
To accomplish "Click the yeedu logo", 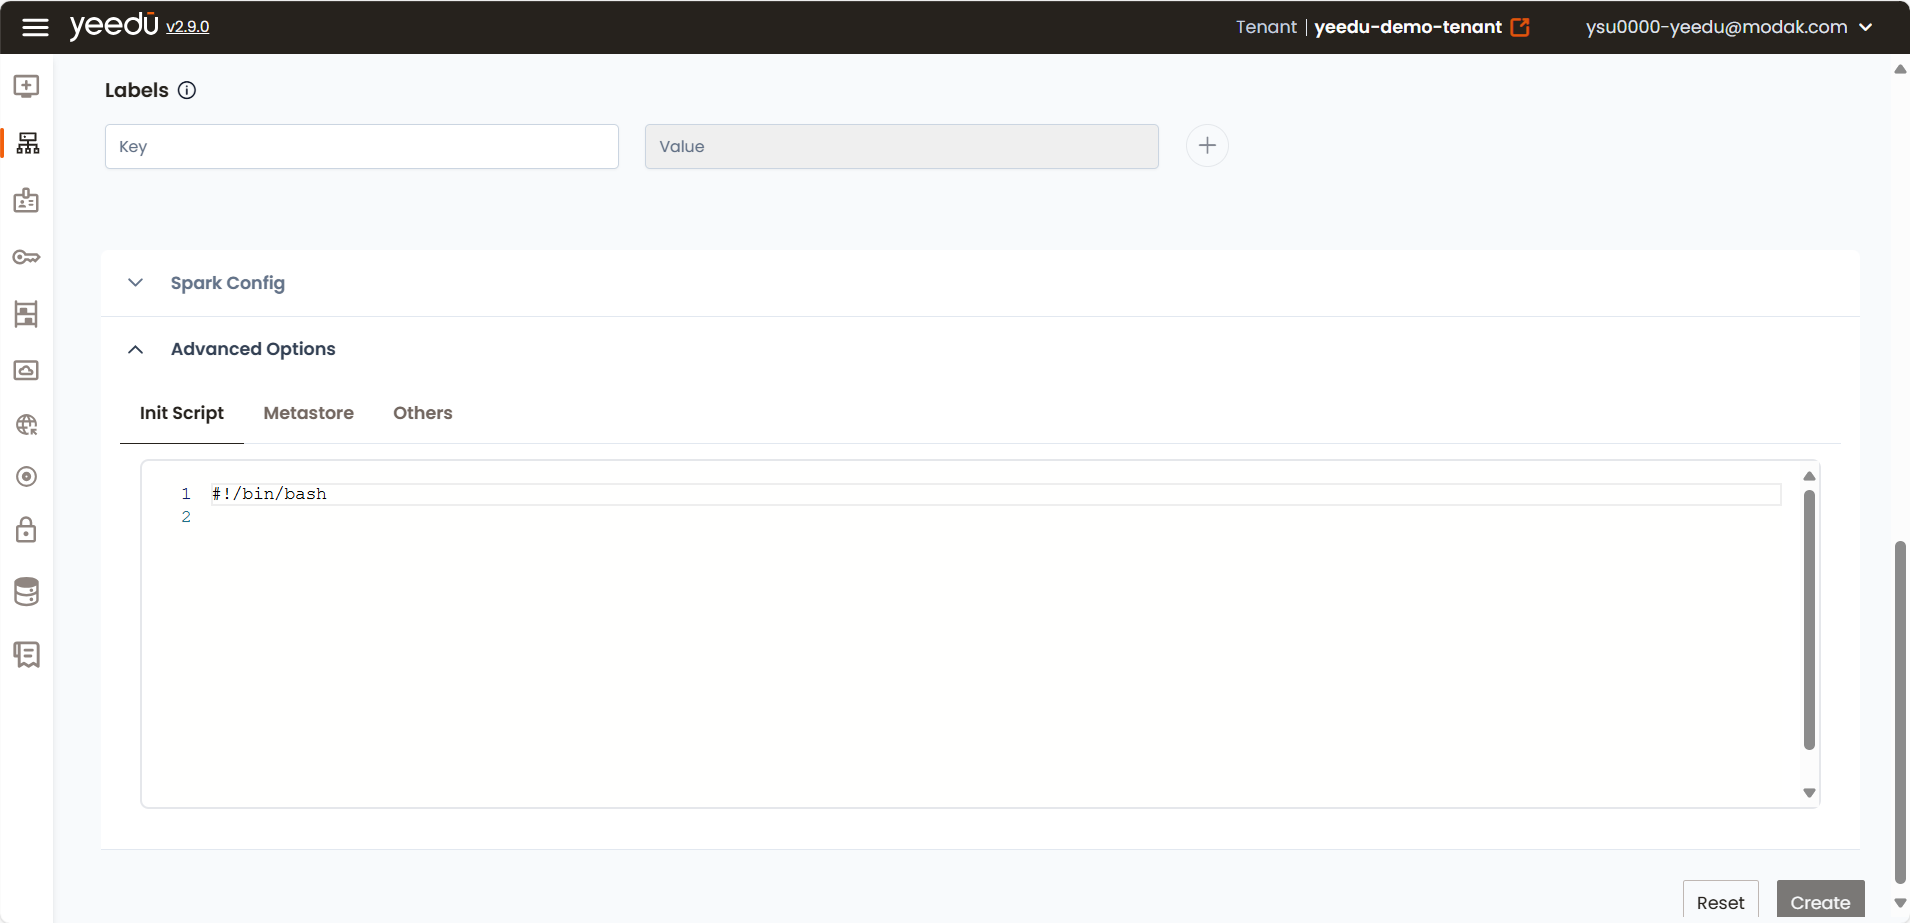I will (114, 25).
